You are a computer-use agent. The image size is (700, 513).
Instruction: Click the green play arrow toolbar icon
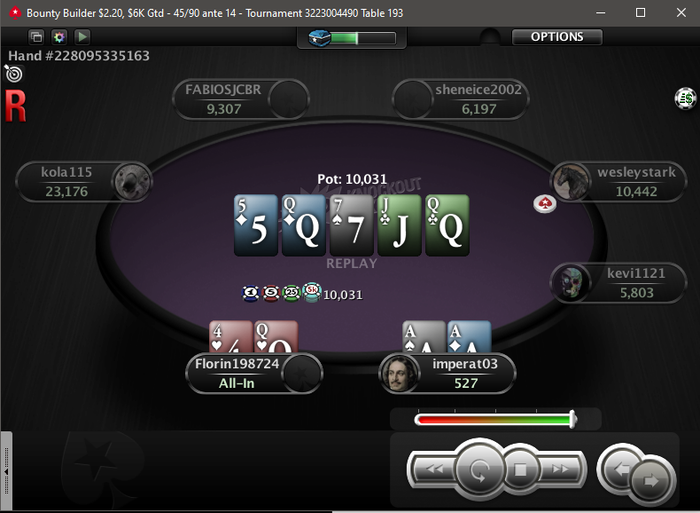click(x=82, y=37)
